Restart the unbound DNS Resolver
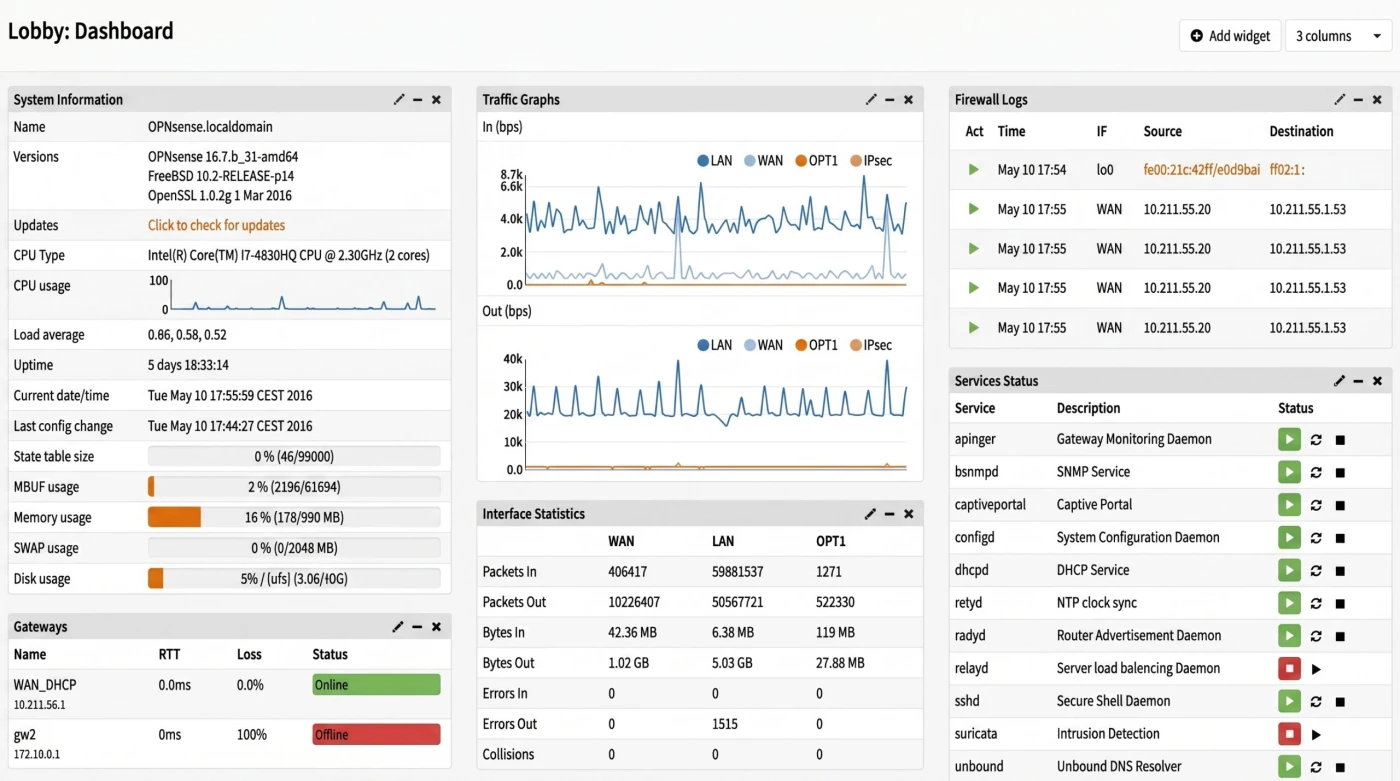 pos(1316,767)
